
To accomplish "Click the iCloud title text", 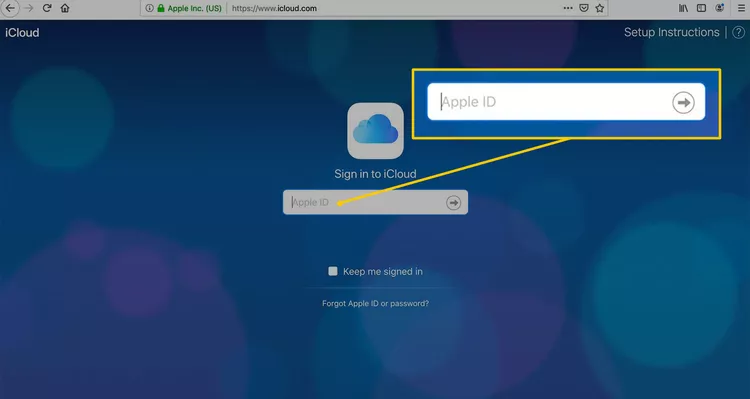I will (22, 33).
